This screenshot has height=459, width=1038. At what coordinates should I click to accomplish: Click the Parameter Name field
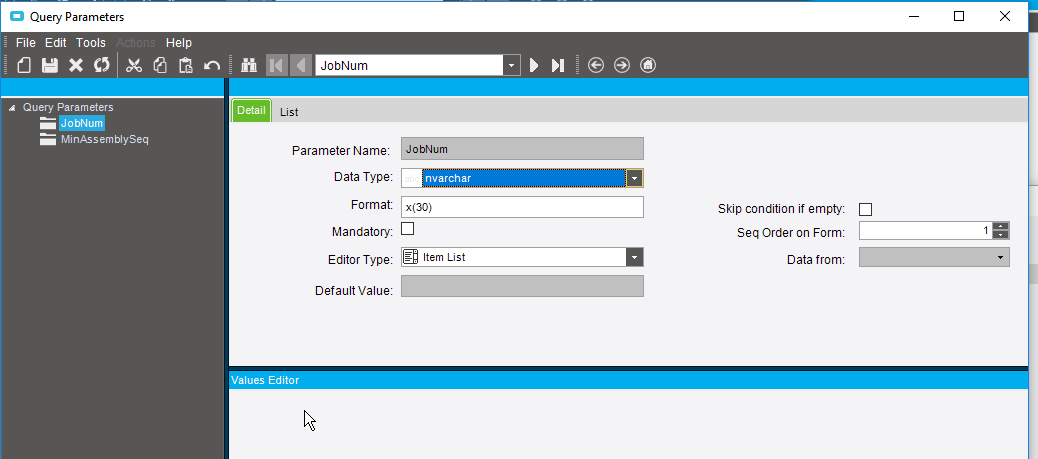[x=522, y=149]
